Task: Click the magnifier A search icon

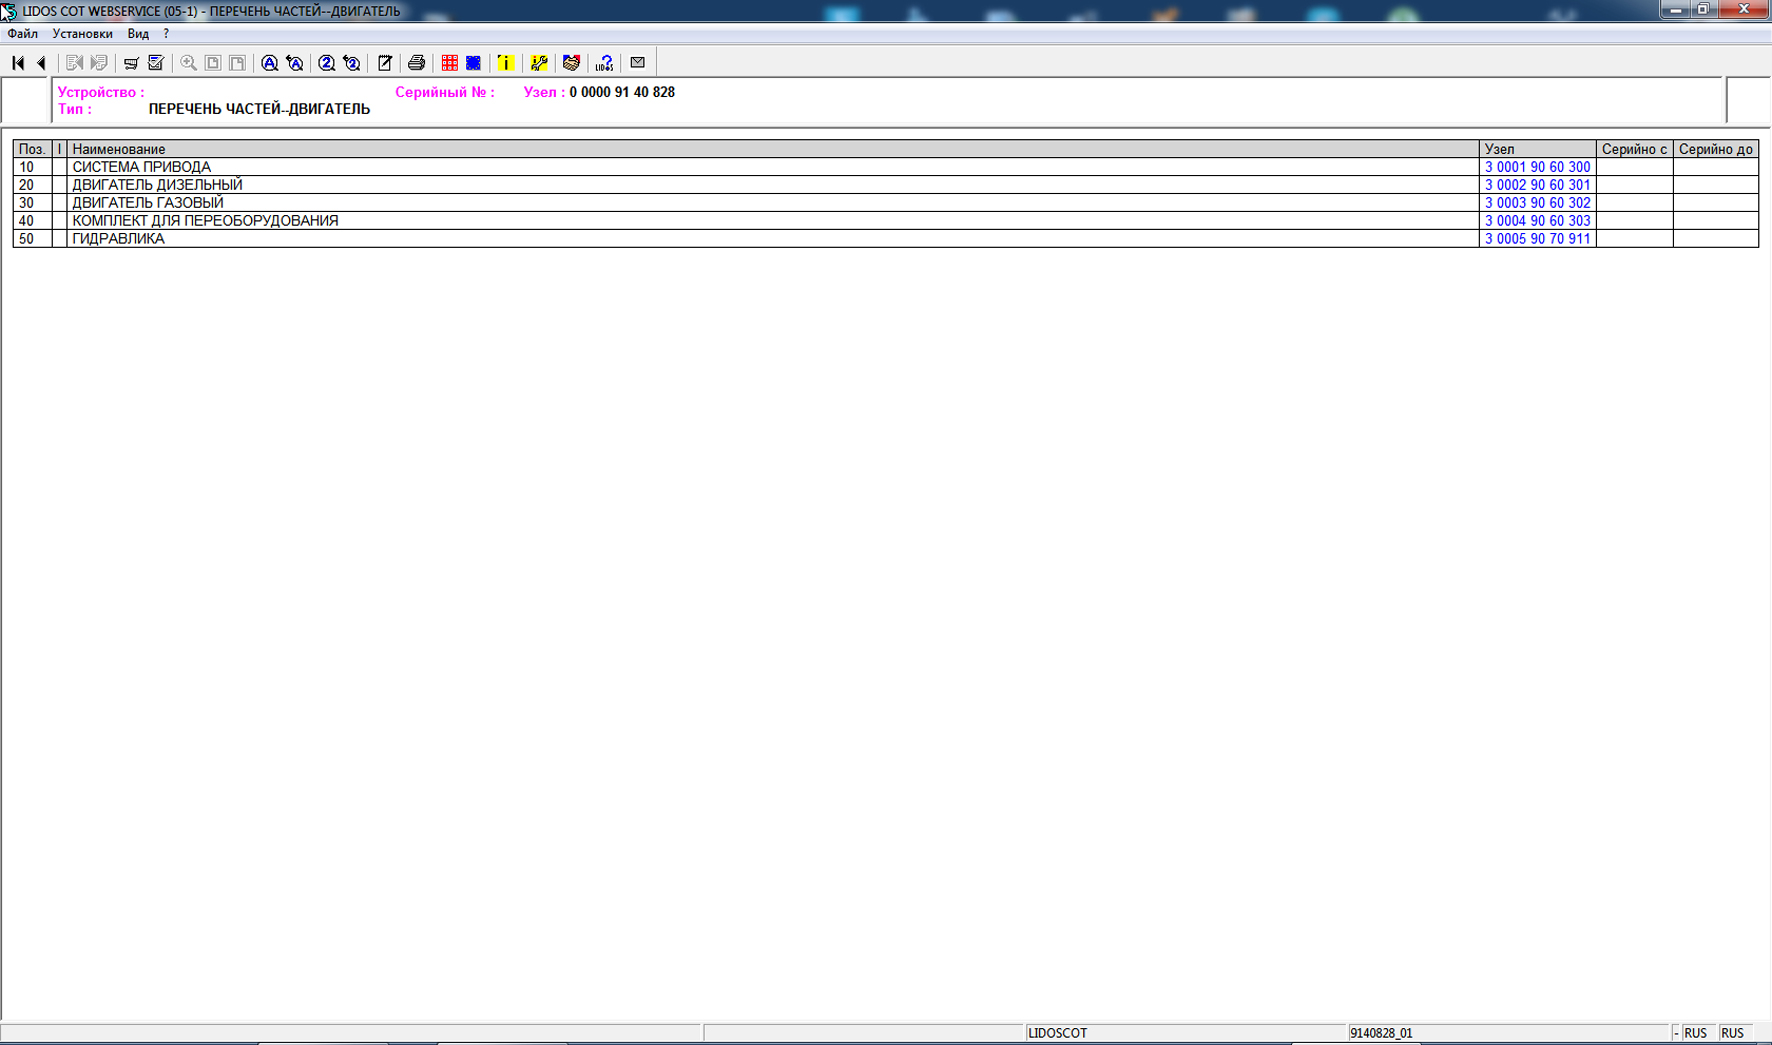Action: [x=269, y=63]
